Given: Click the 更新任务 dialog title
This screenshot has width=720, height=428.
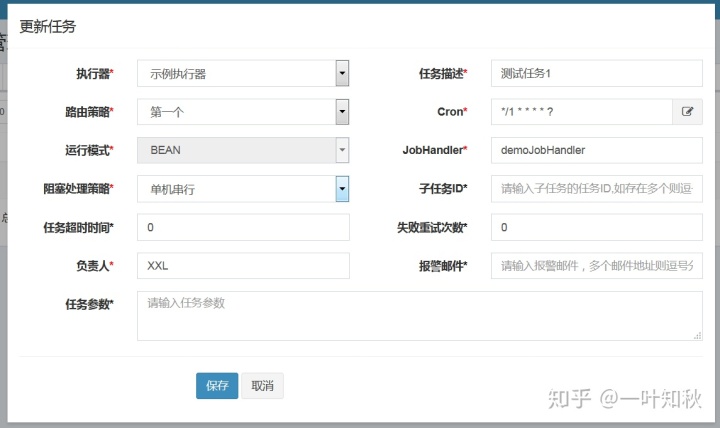Looking at the screenshot, I should tap(48, 27).
